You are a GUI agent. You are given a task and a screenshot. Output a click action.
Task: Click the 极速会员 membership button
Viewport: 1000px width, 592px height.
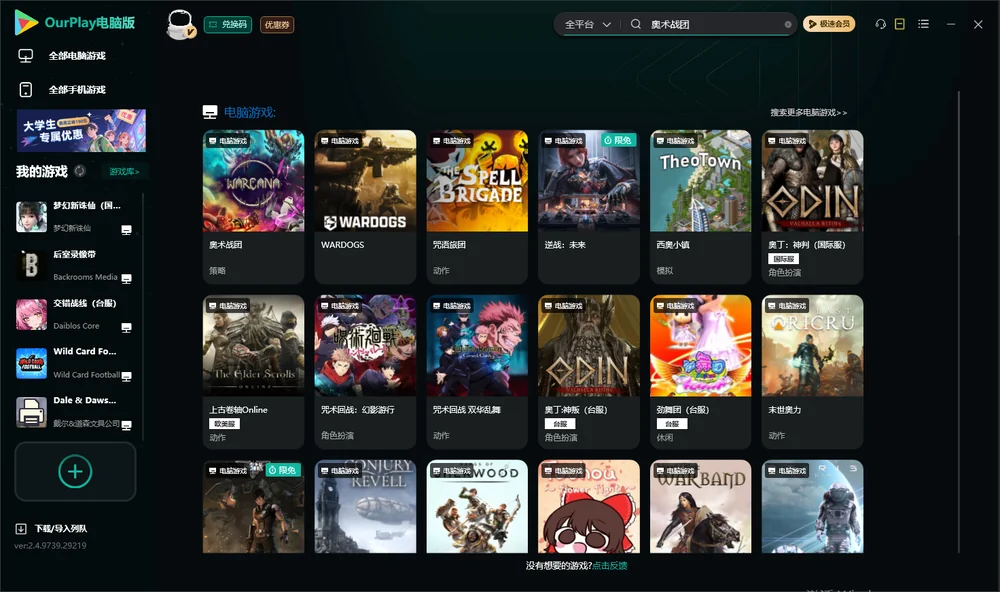click(x=829, y=24)
